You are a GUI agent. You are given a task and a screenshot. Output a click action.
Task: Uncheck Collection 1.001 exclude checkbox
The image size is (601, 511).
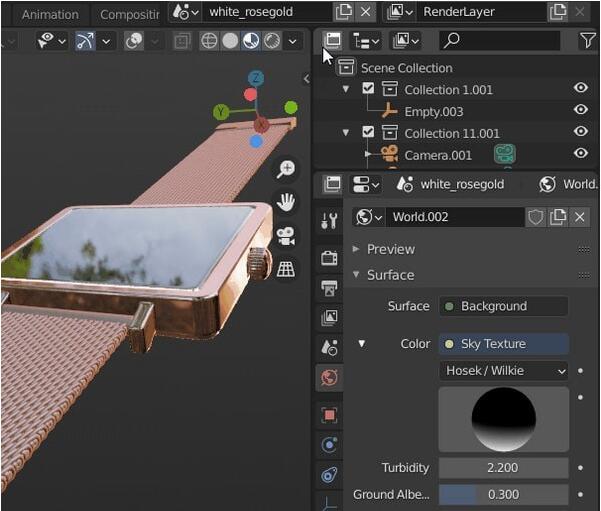coord(368,89)
